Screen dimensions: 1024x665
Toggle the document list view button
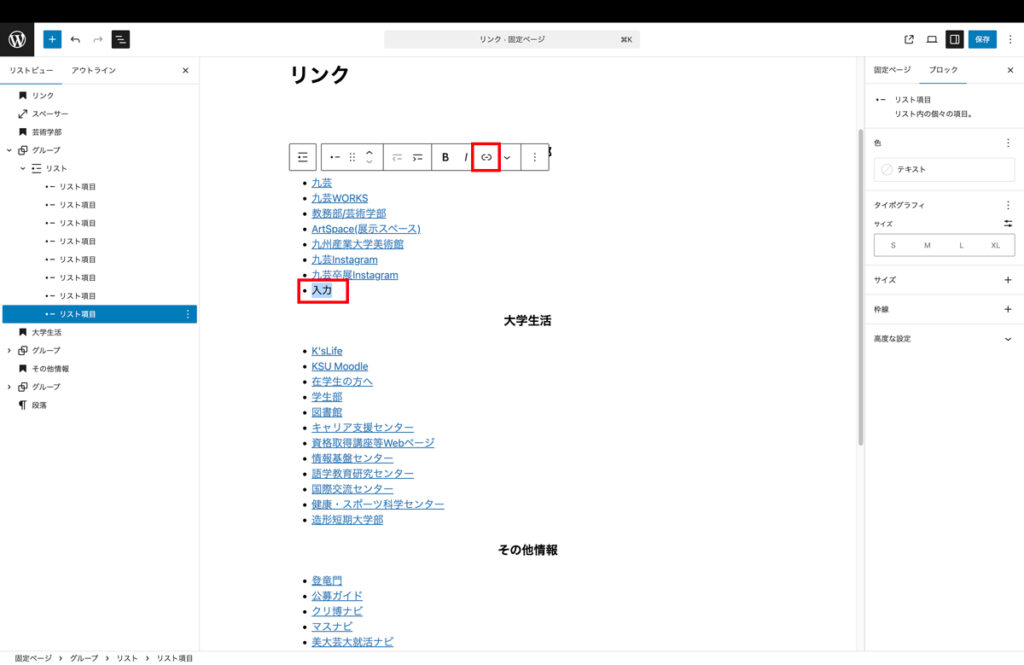point(120,39)
